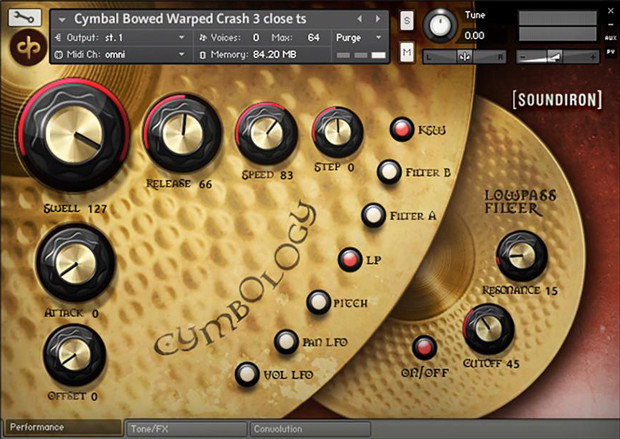
Task: Click the voices icon beside Voices label
Action: pos(203,38)
